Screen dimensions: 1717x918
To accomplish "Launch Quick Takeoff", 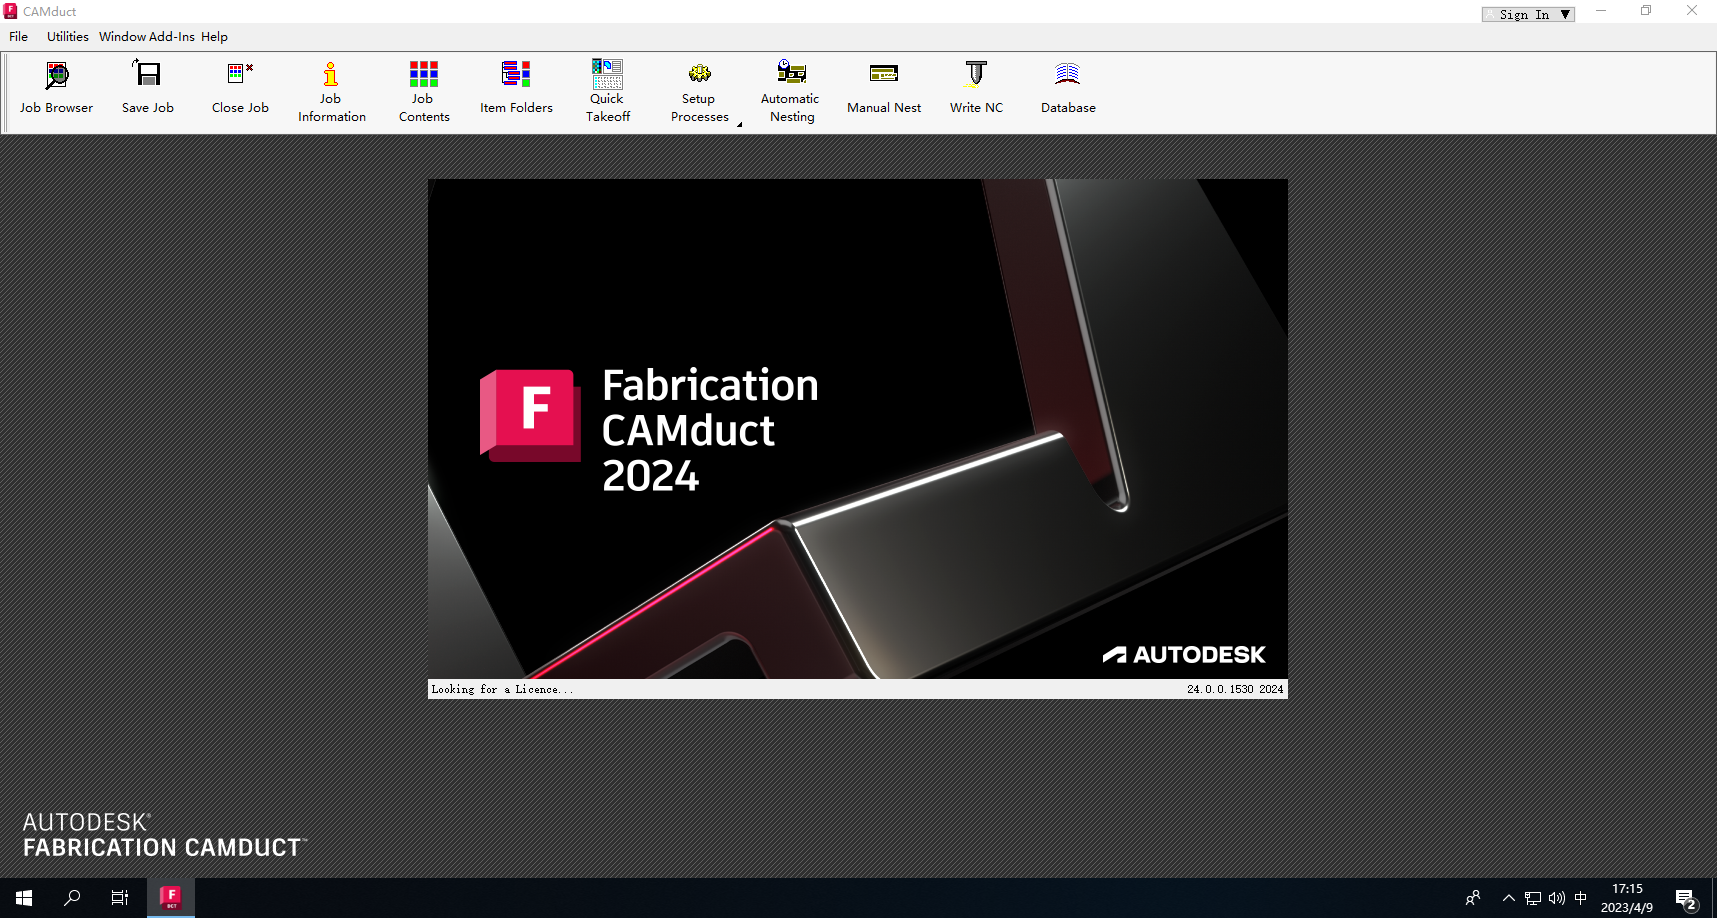I will coord(607,91).
